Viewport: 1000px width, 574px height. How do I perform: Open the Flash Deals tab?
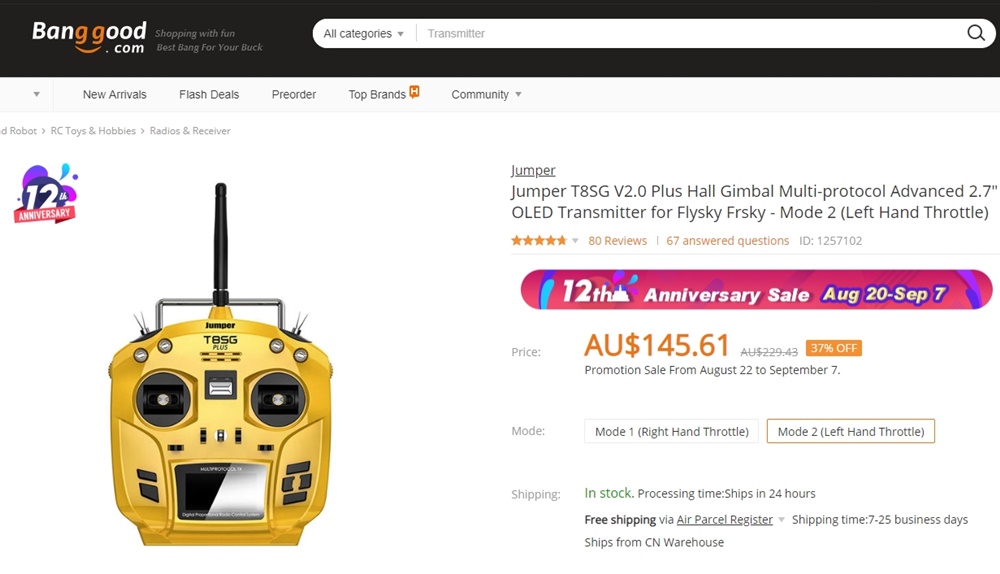point(209,94)
